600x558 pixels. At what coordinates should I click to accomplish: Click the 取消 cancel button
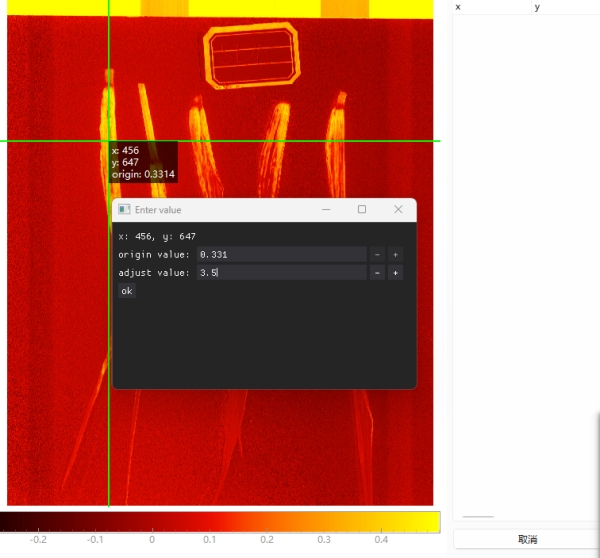527,539
